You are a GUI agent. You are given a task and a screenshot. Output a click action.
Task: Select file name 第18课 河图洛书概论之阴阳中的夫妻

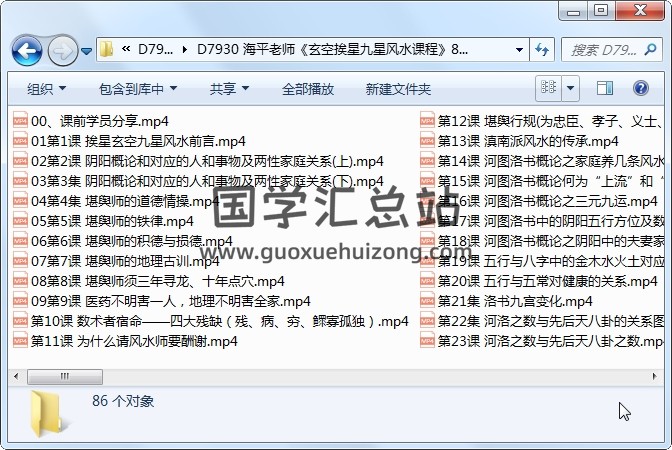coord(550,241)
